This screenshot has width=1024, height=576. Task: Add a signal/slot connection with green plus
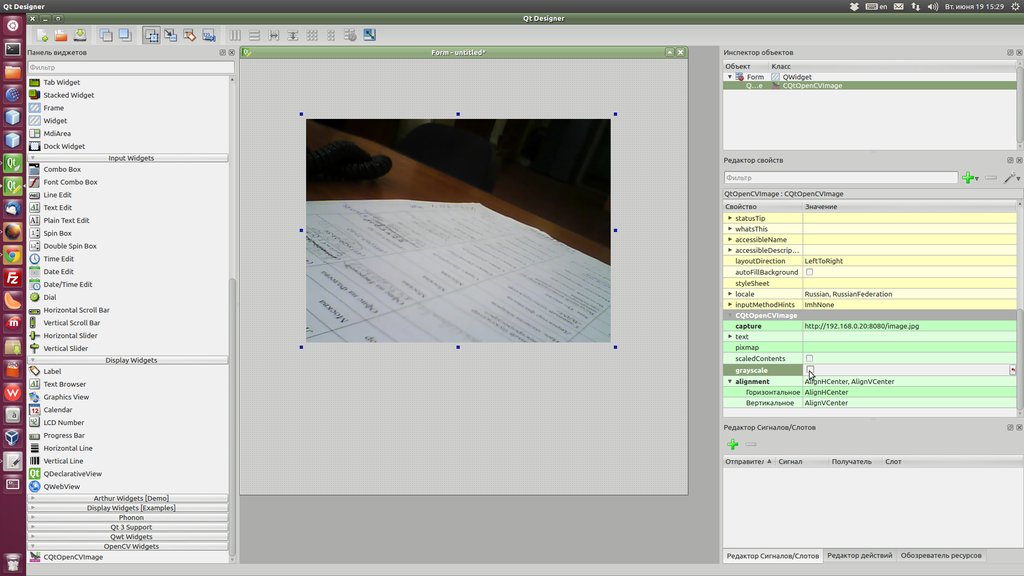[732, 444]
